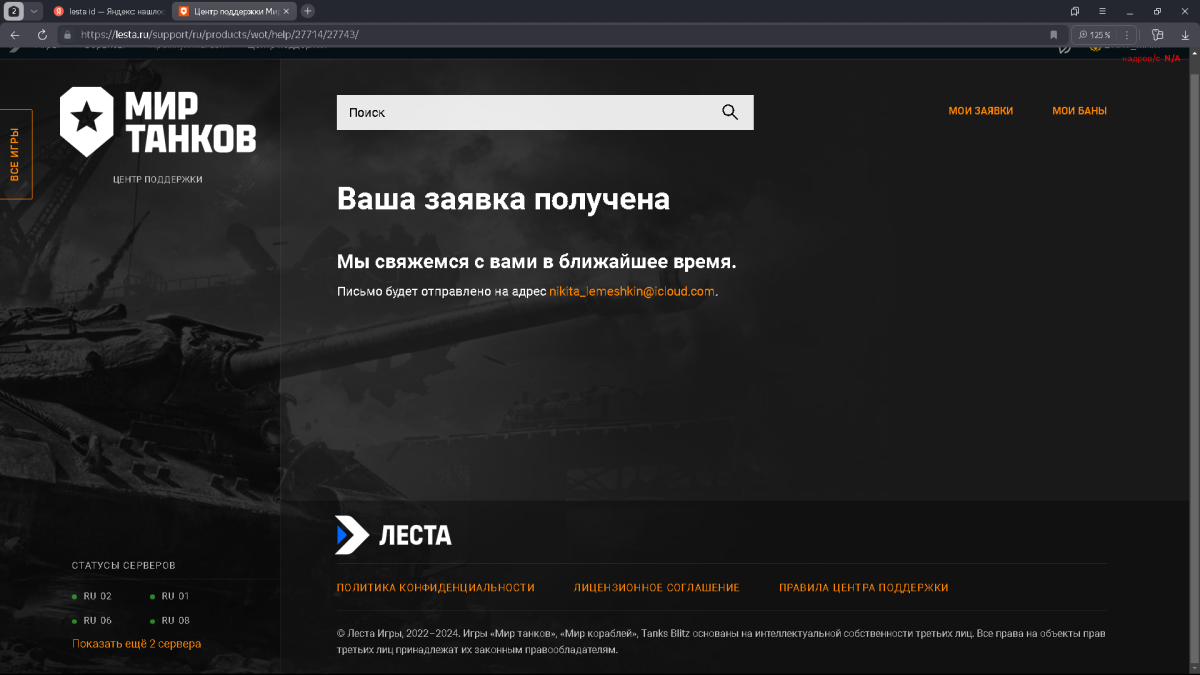Click the Ваша заявка получена heading

503,199
